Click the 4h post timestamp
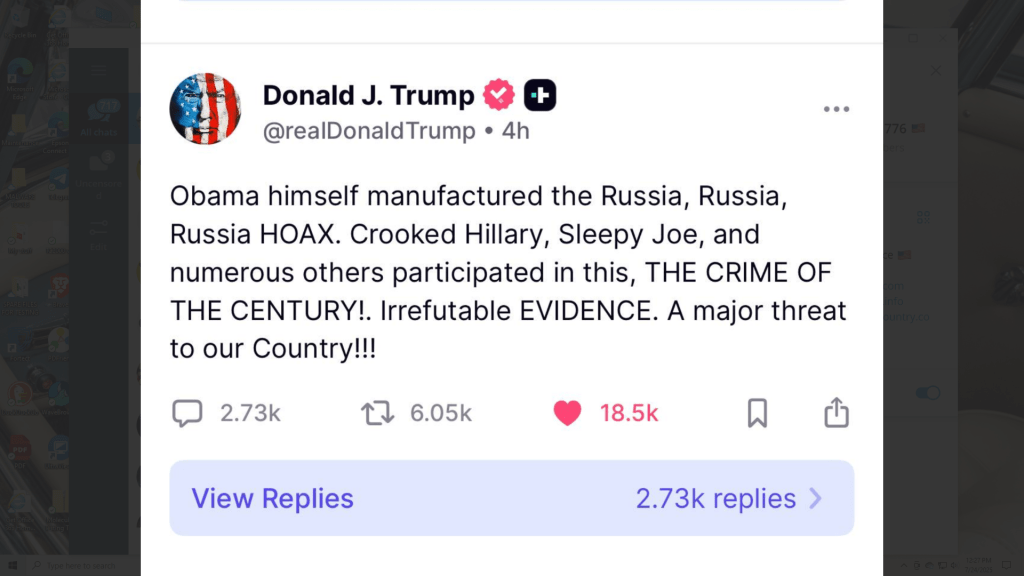The image size is (1024, 576). coord(515,131)
